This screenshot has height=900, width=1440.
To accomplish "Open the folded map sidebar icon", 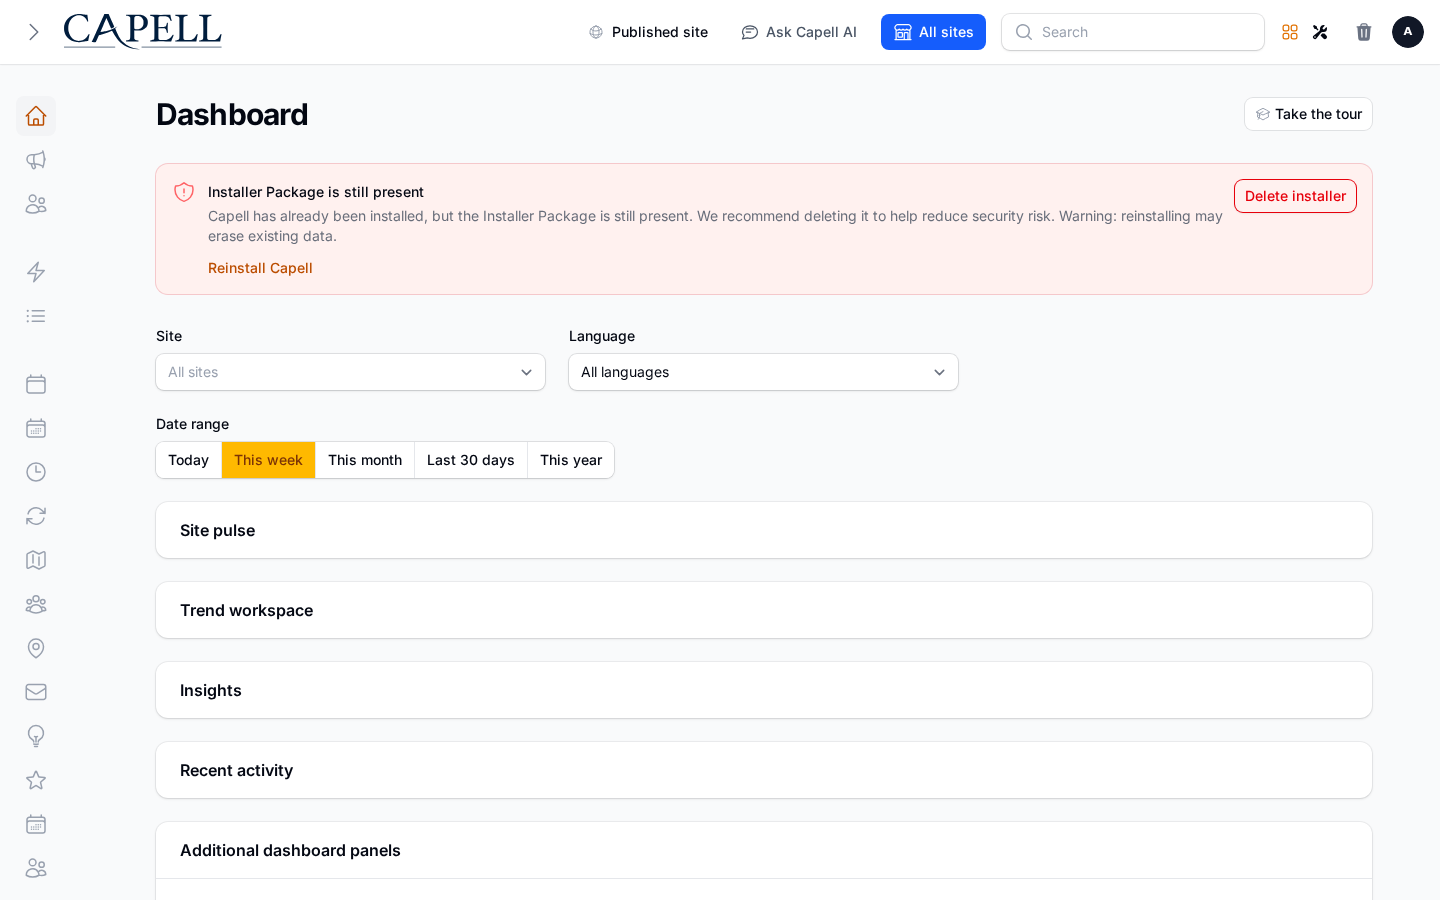I will point(36,560).
